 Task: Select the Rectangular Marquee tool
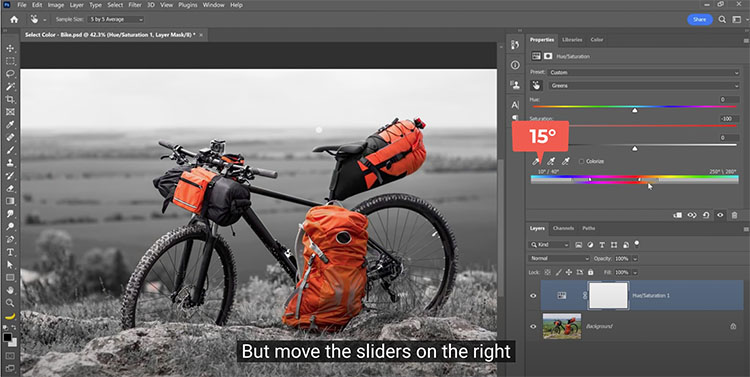pyautogui.click(x=10, y=61)
